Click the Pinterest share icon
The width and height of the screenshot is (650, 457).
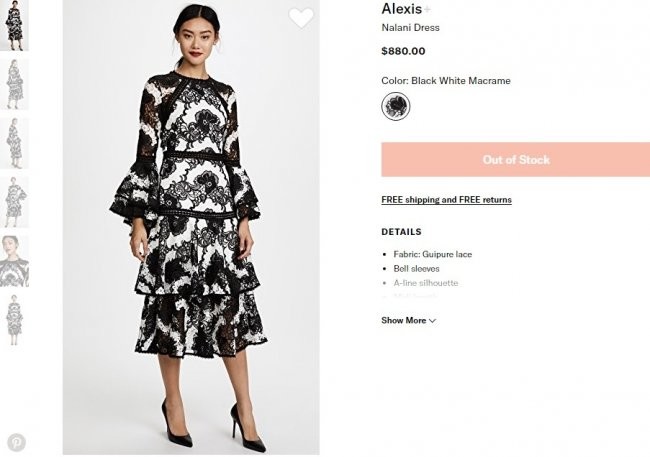tap(17, 442)
